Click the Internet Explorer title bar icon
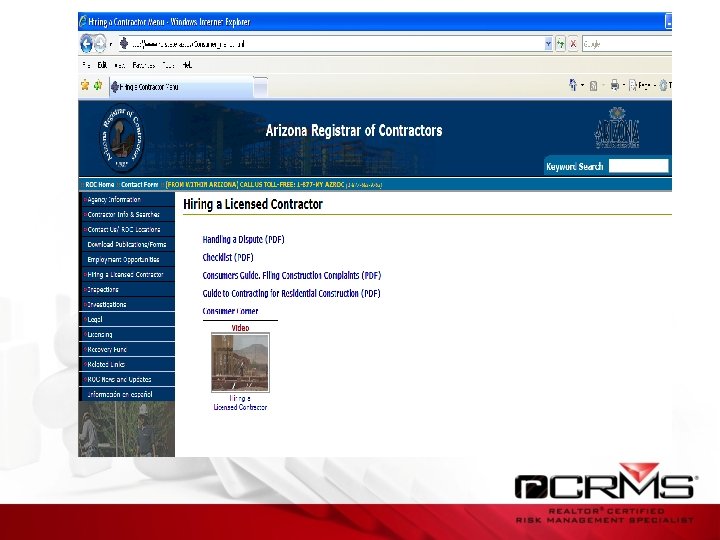720x540 pixels. [x=83, y=22]
